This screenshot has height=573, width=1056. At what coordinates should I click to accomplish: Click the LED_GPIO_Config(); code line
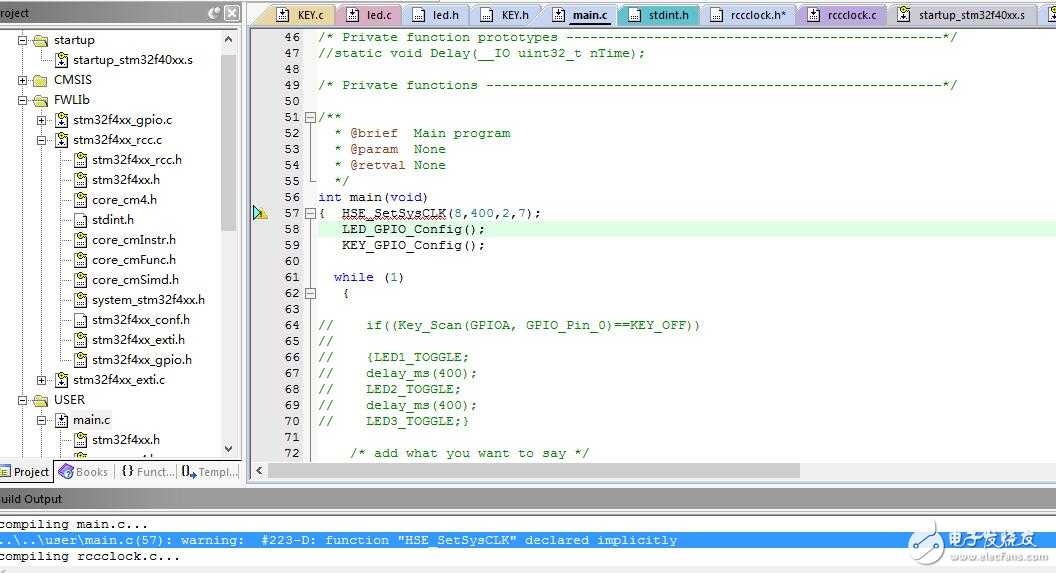(413, 230)
